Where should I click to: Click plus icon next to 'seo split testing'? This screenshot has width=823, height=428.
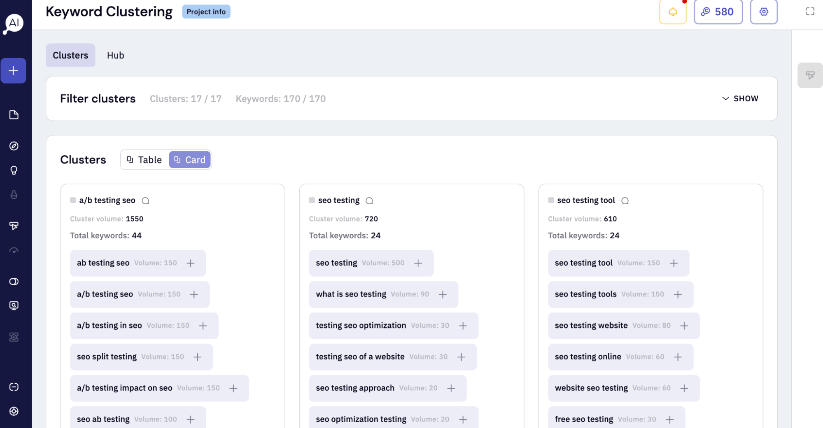197,357
